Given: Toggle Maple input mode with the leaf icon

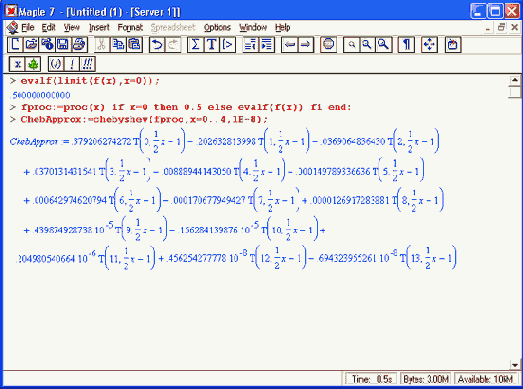Looking at the screenshot, I should point(33,64).
